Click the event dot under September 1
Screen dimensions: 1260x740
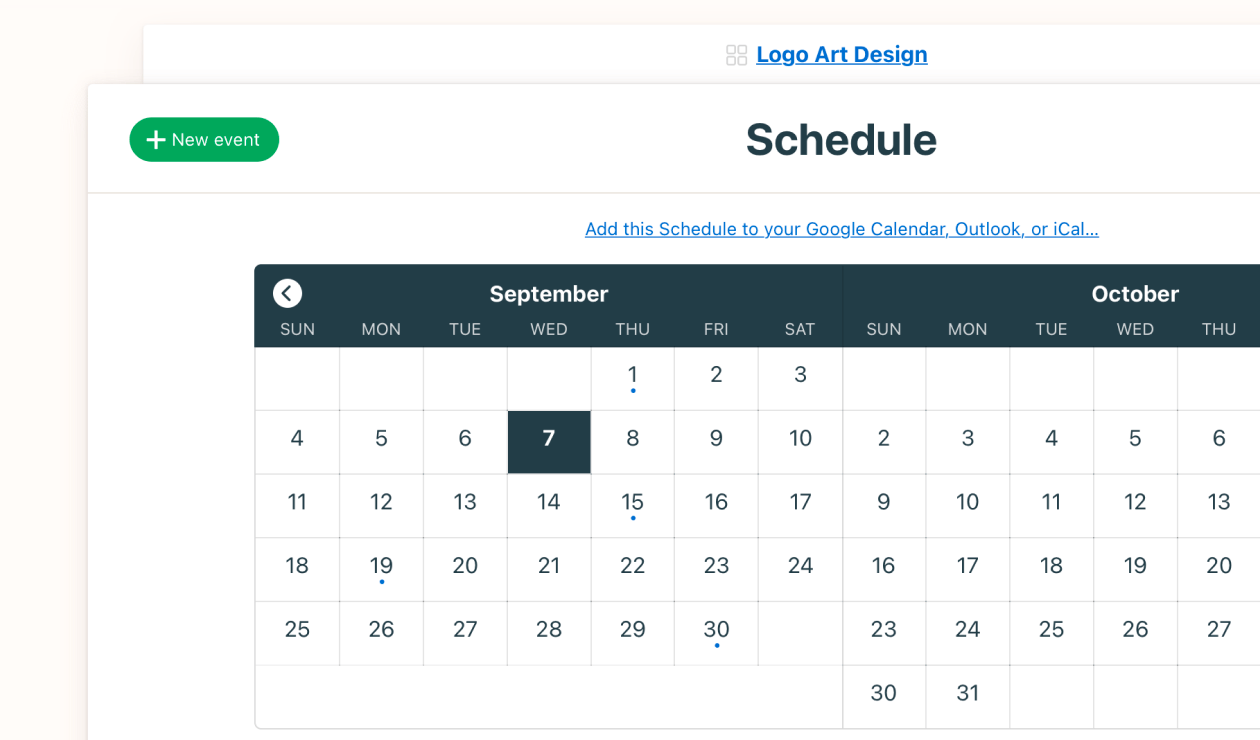632,392
